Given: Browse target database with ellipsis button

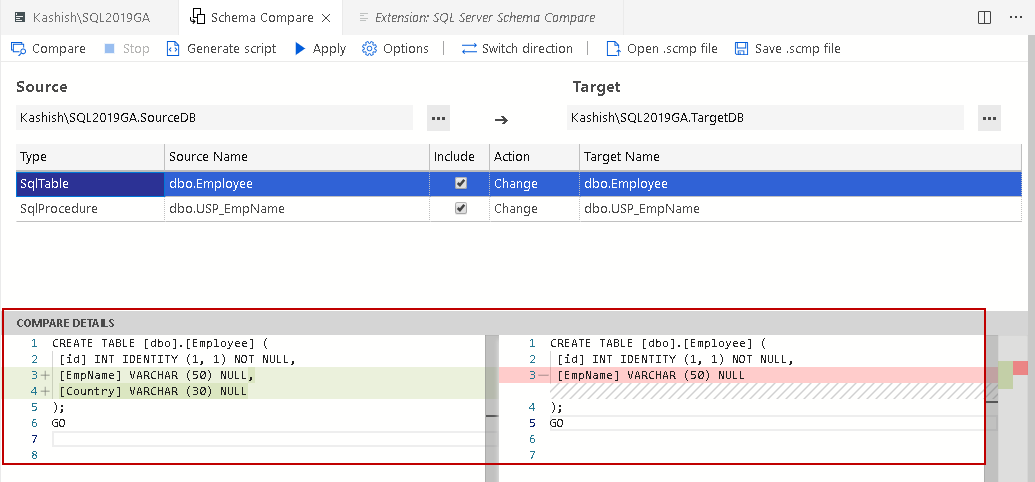Looking at the screenshot, I should click(x=989, y=118).
